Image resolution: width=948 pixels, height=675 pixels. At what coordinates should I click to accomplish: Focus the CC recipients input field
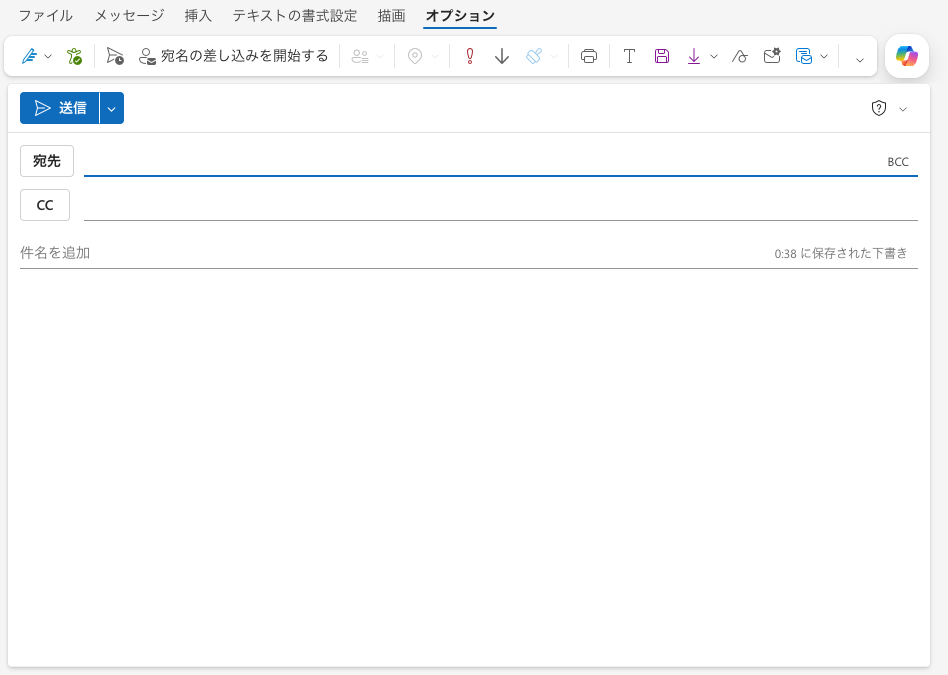point(501,205)
